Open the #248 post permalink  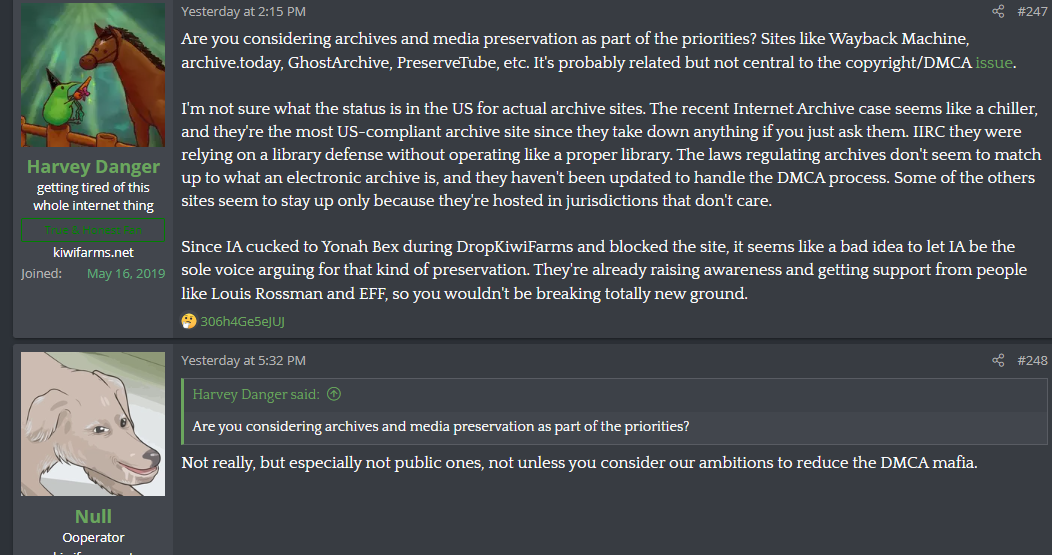(1032, 360)
